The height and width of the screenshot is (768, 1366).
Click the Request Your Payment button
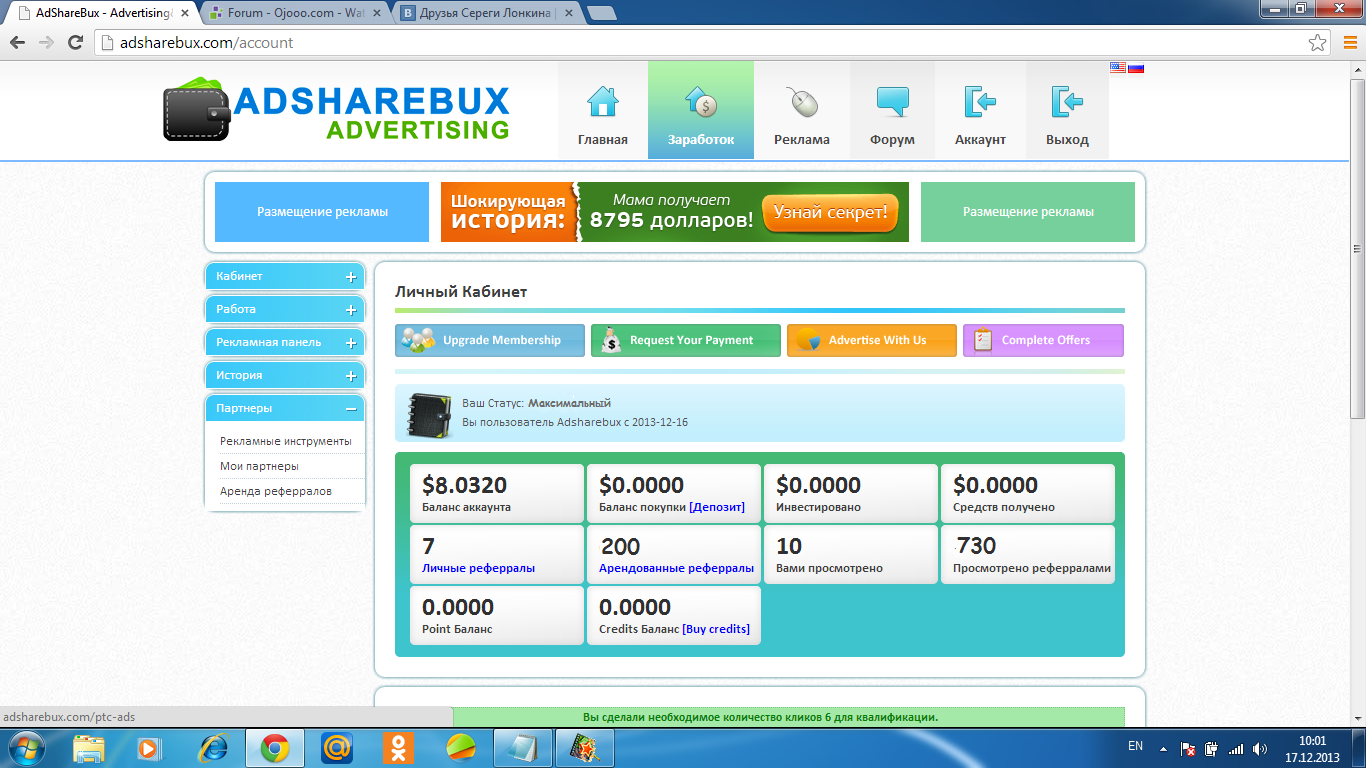686,341
